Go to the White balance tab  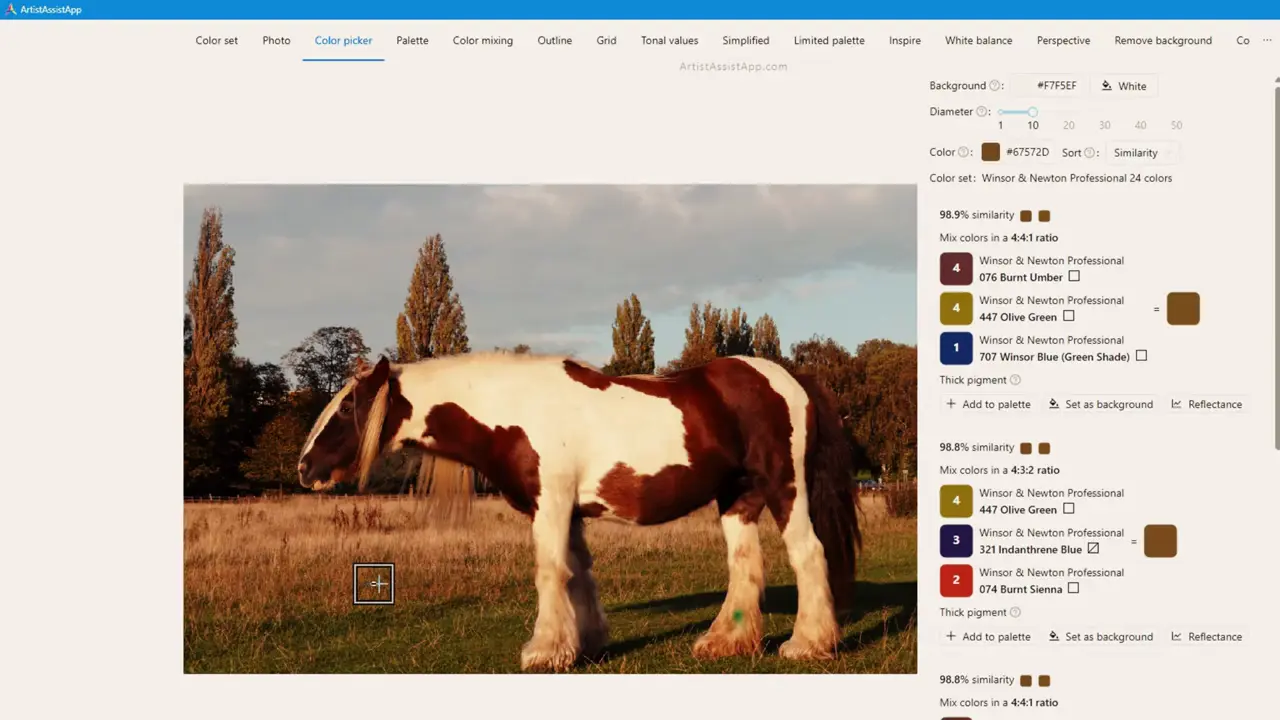[978, 41]
